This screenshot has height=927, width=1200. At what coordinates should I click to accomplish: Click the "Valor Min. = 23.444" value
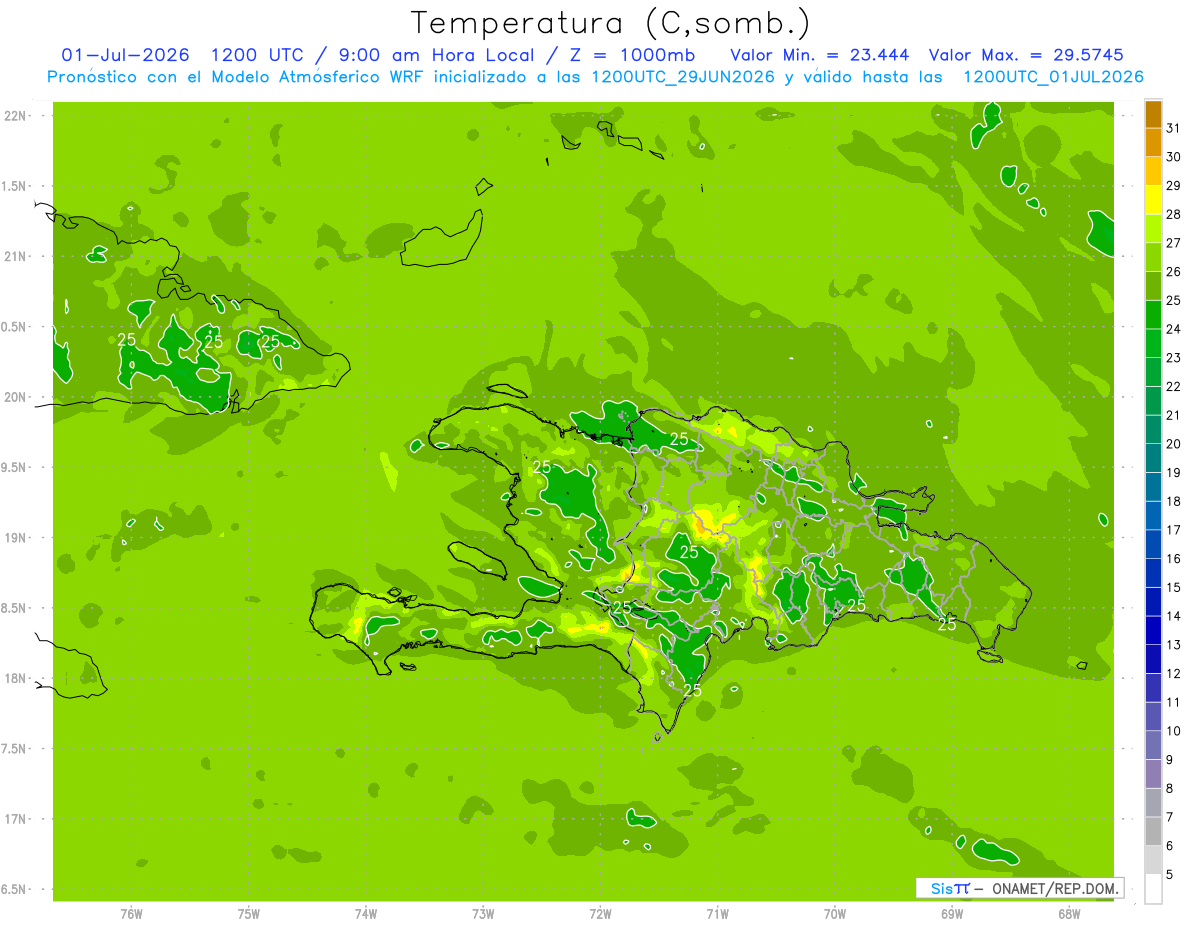point(820,55)
